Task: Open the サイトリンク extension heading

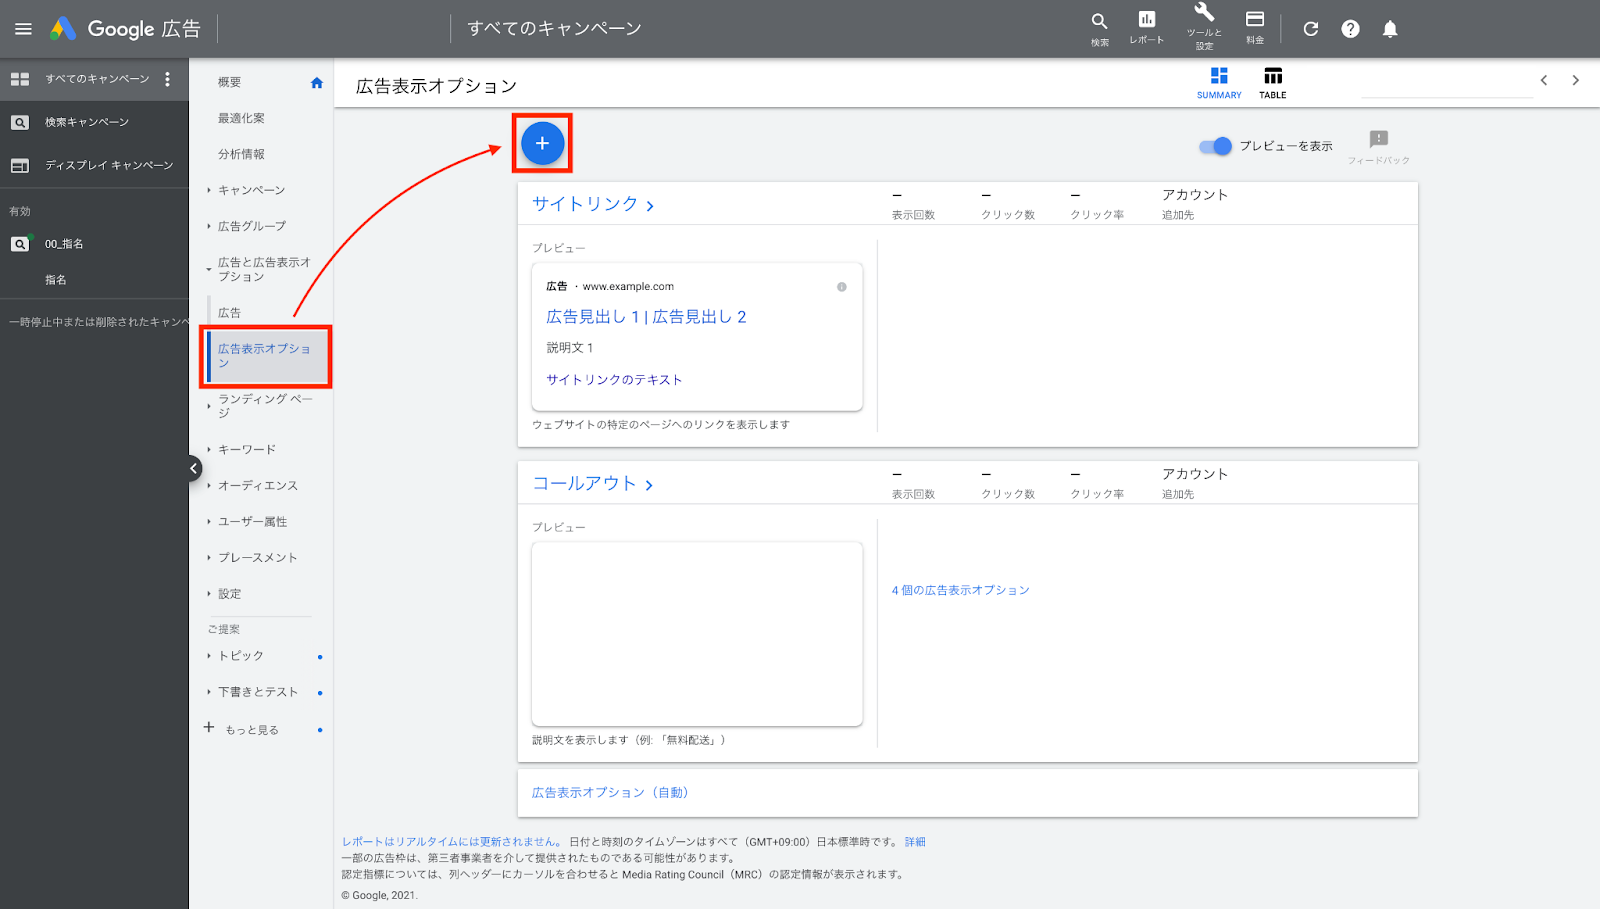Action: pyautogui.click(x=592, y=204)
